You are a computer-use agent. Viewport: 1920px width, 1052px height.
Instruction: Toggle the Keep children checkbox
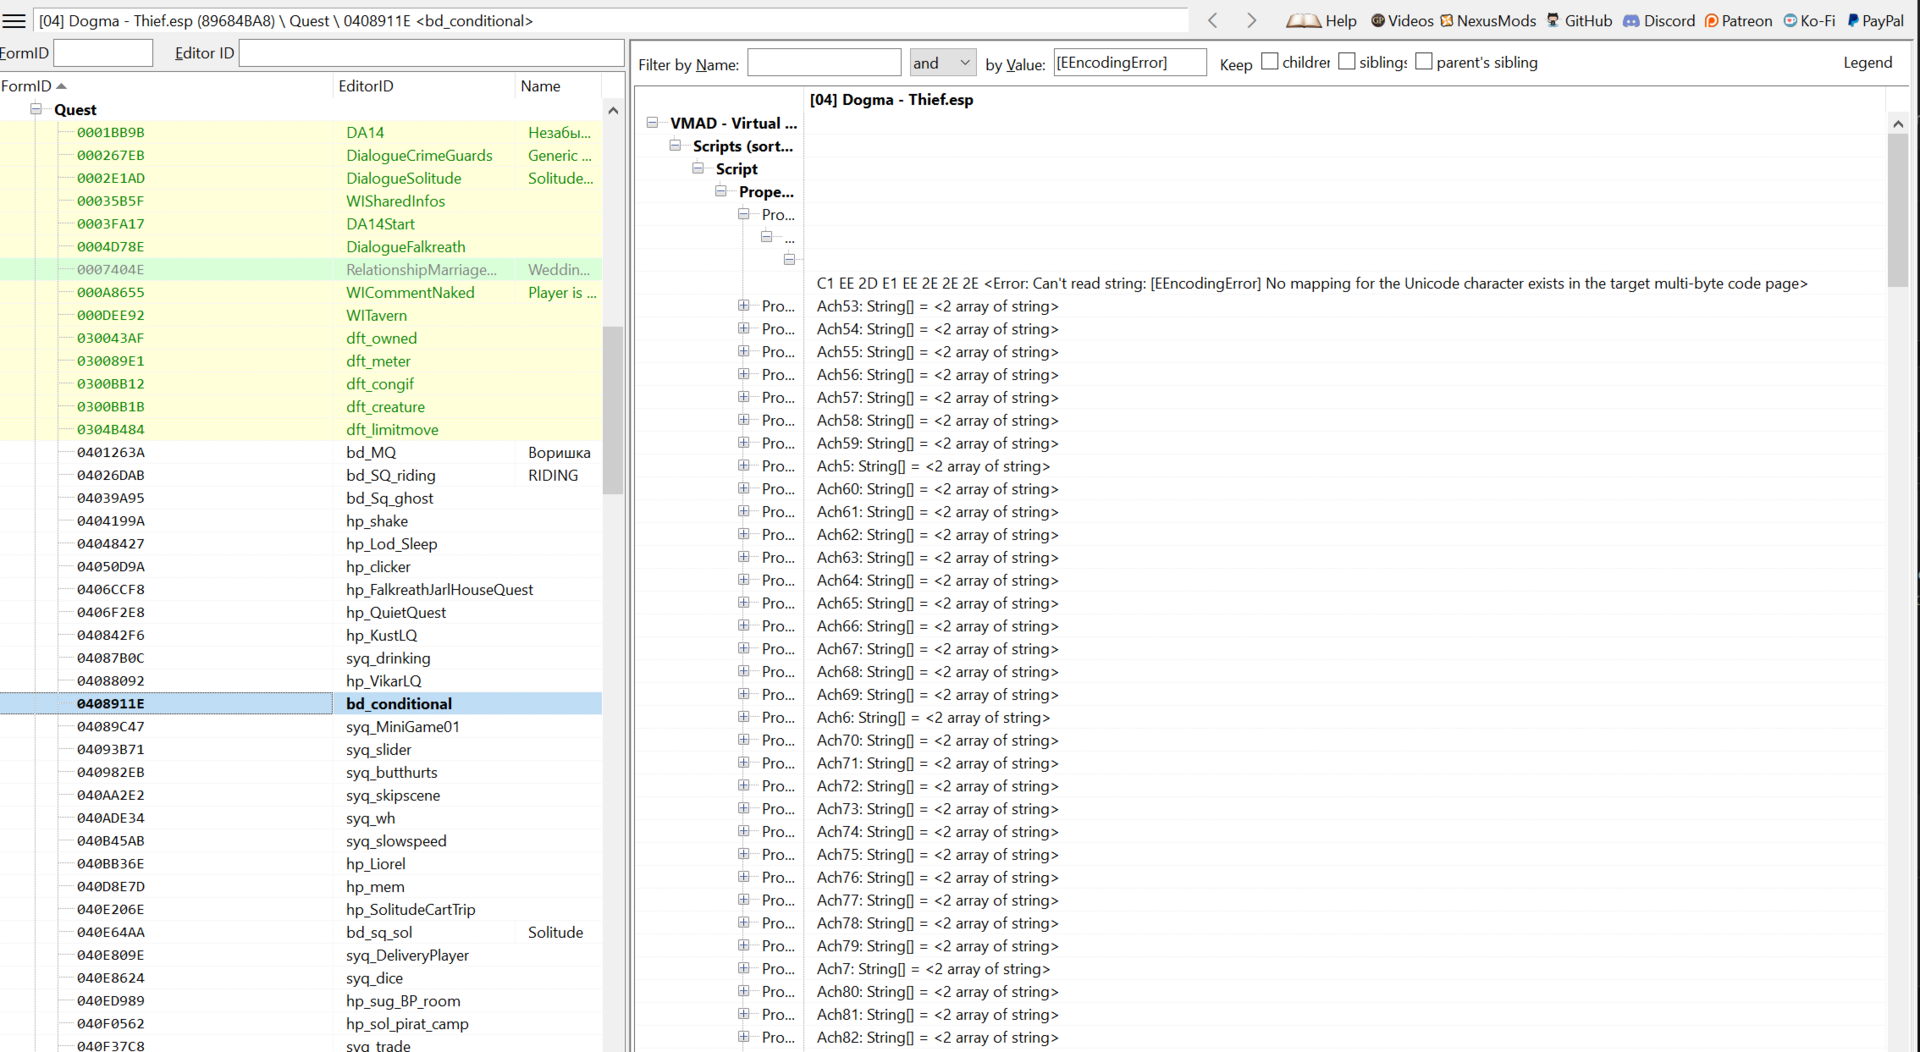(1270, 62)
